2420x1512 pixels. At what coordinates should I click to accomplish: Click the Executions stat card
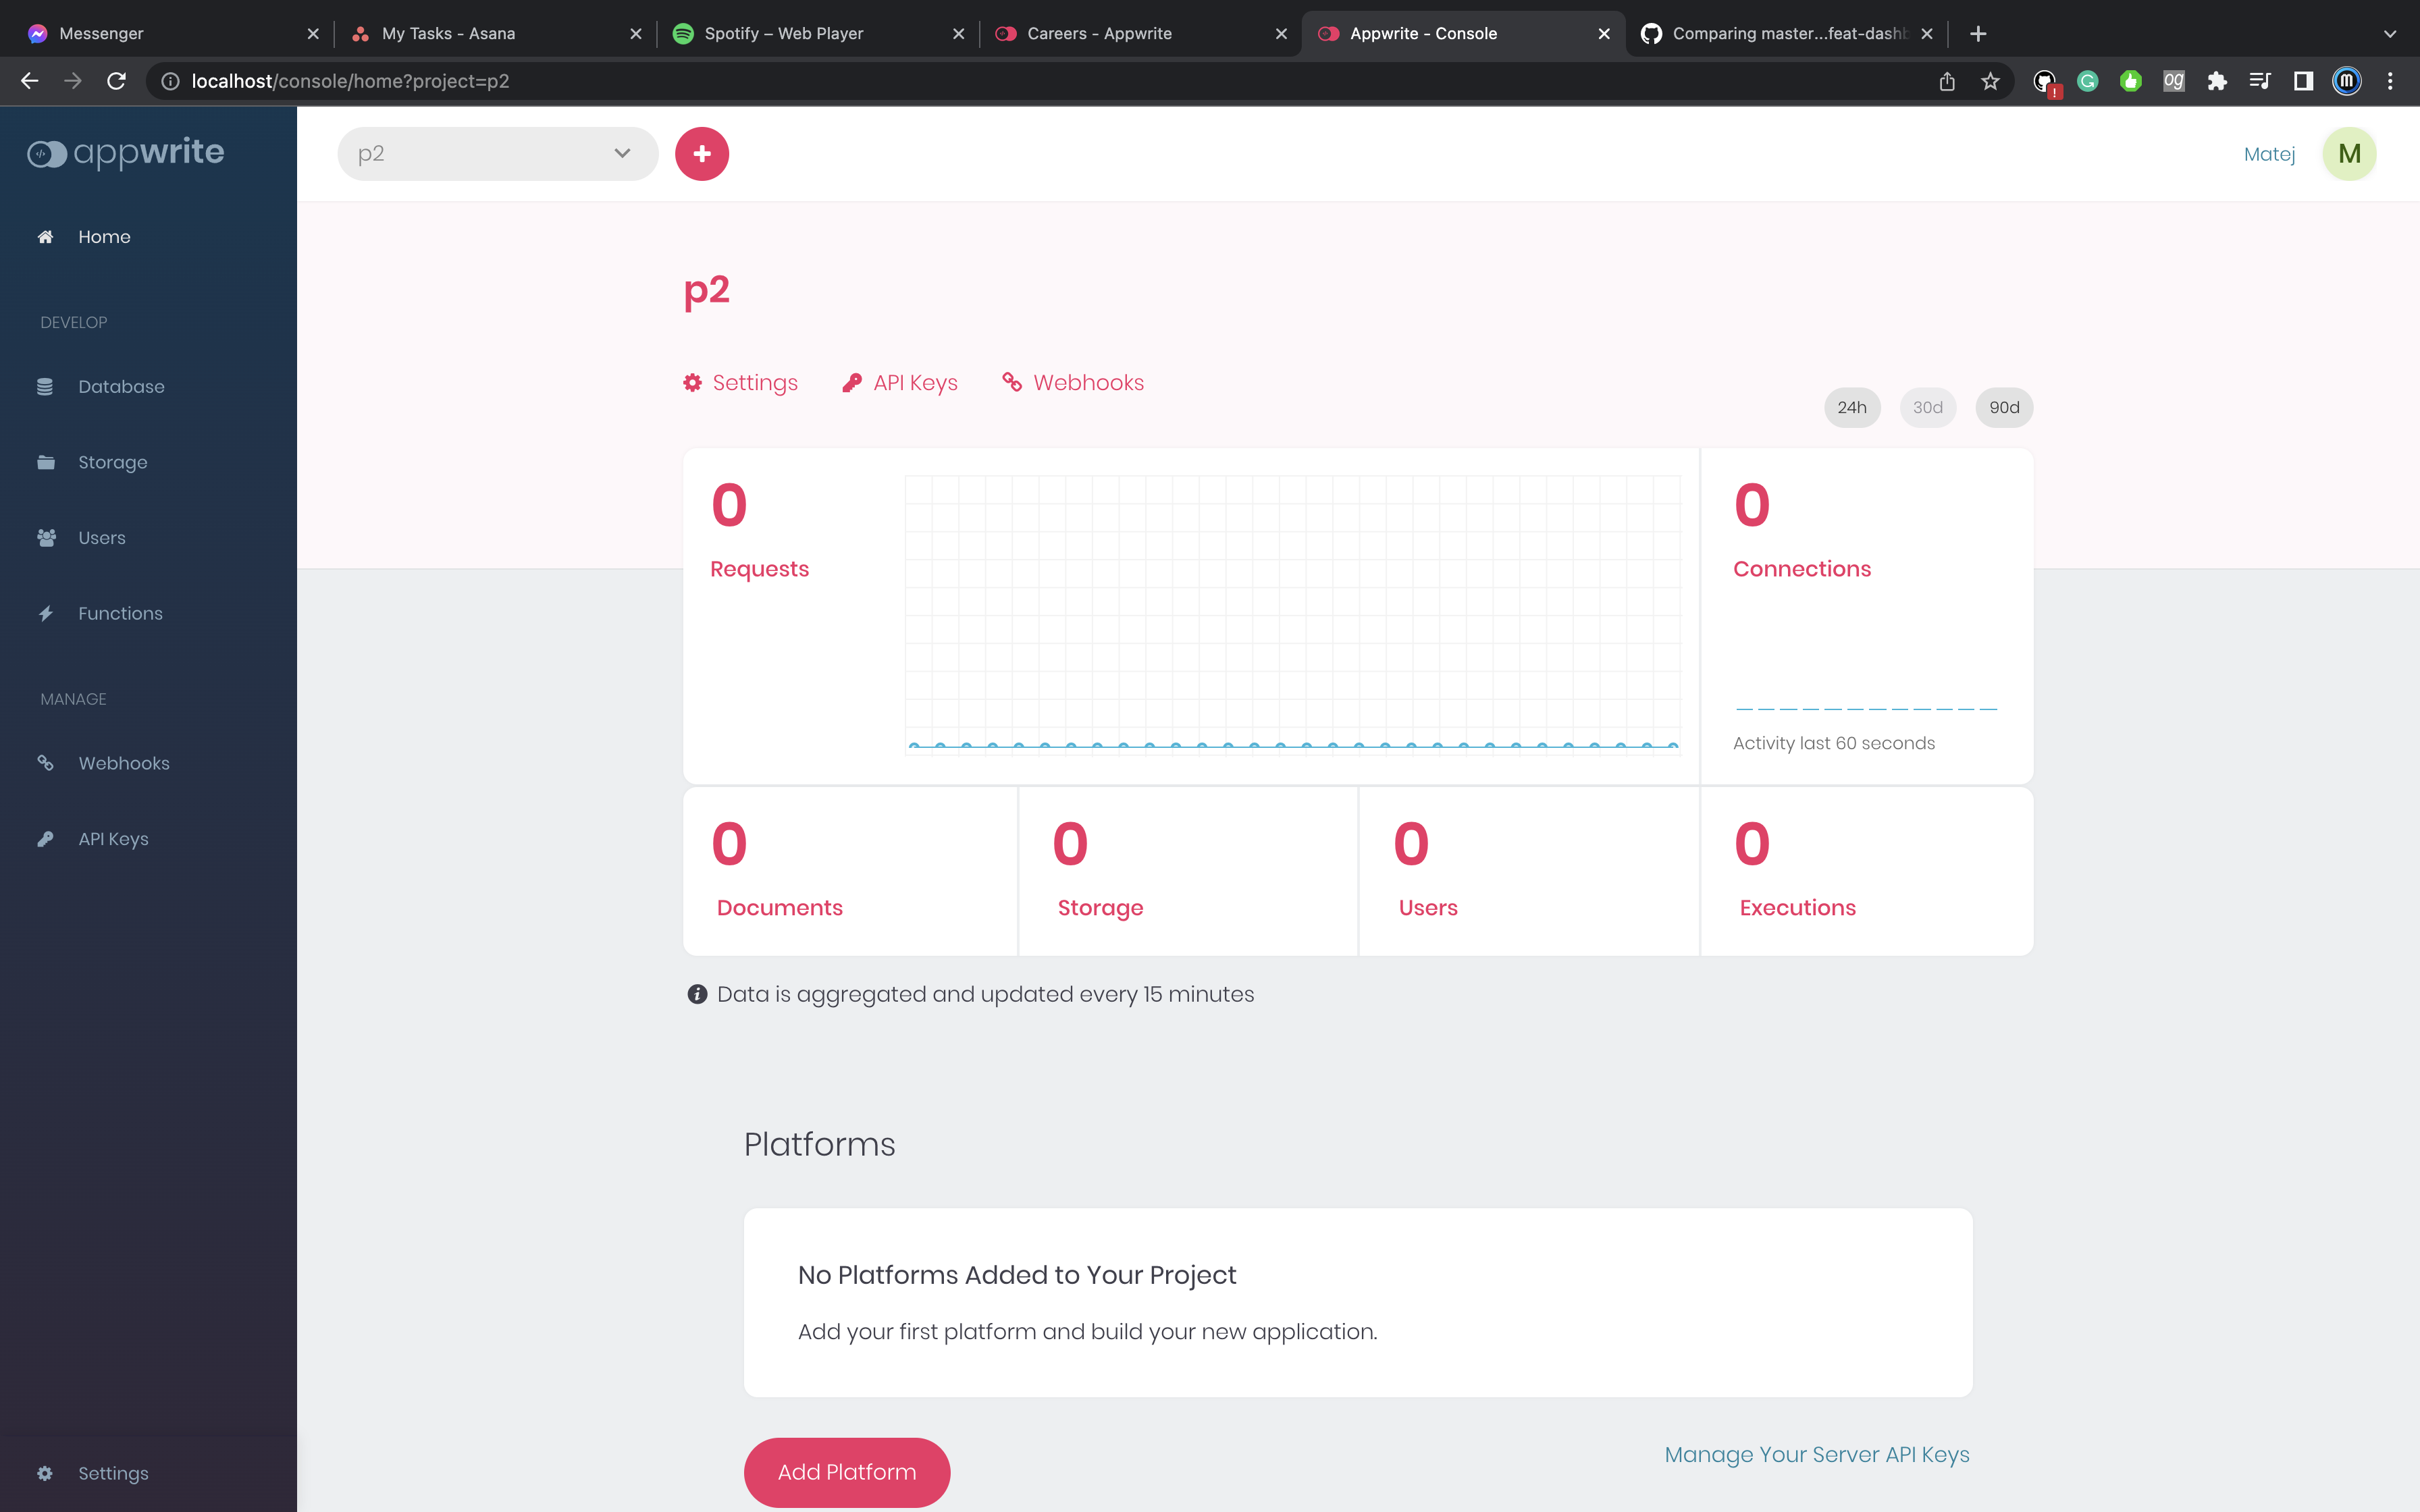tap(1867, 871)
